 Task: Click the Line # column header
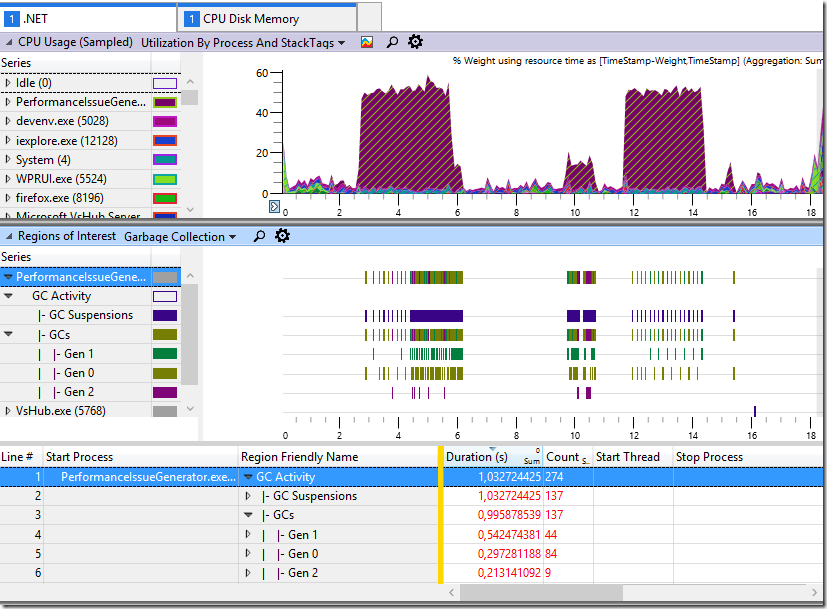21,457
